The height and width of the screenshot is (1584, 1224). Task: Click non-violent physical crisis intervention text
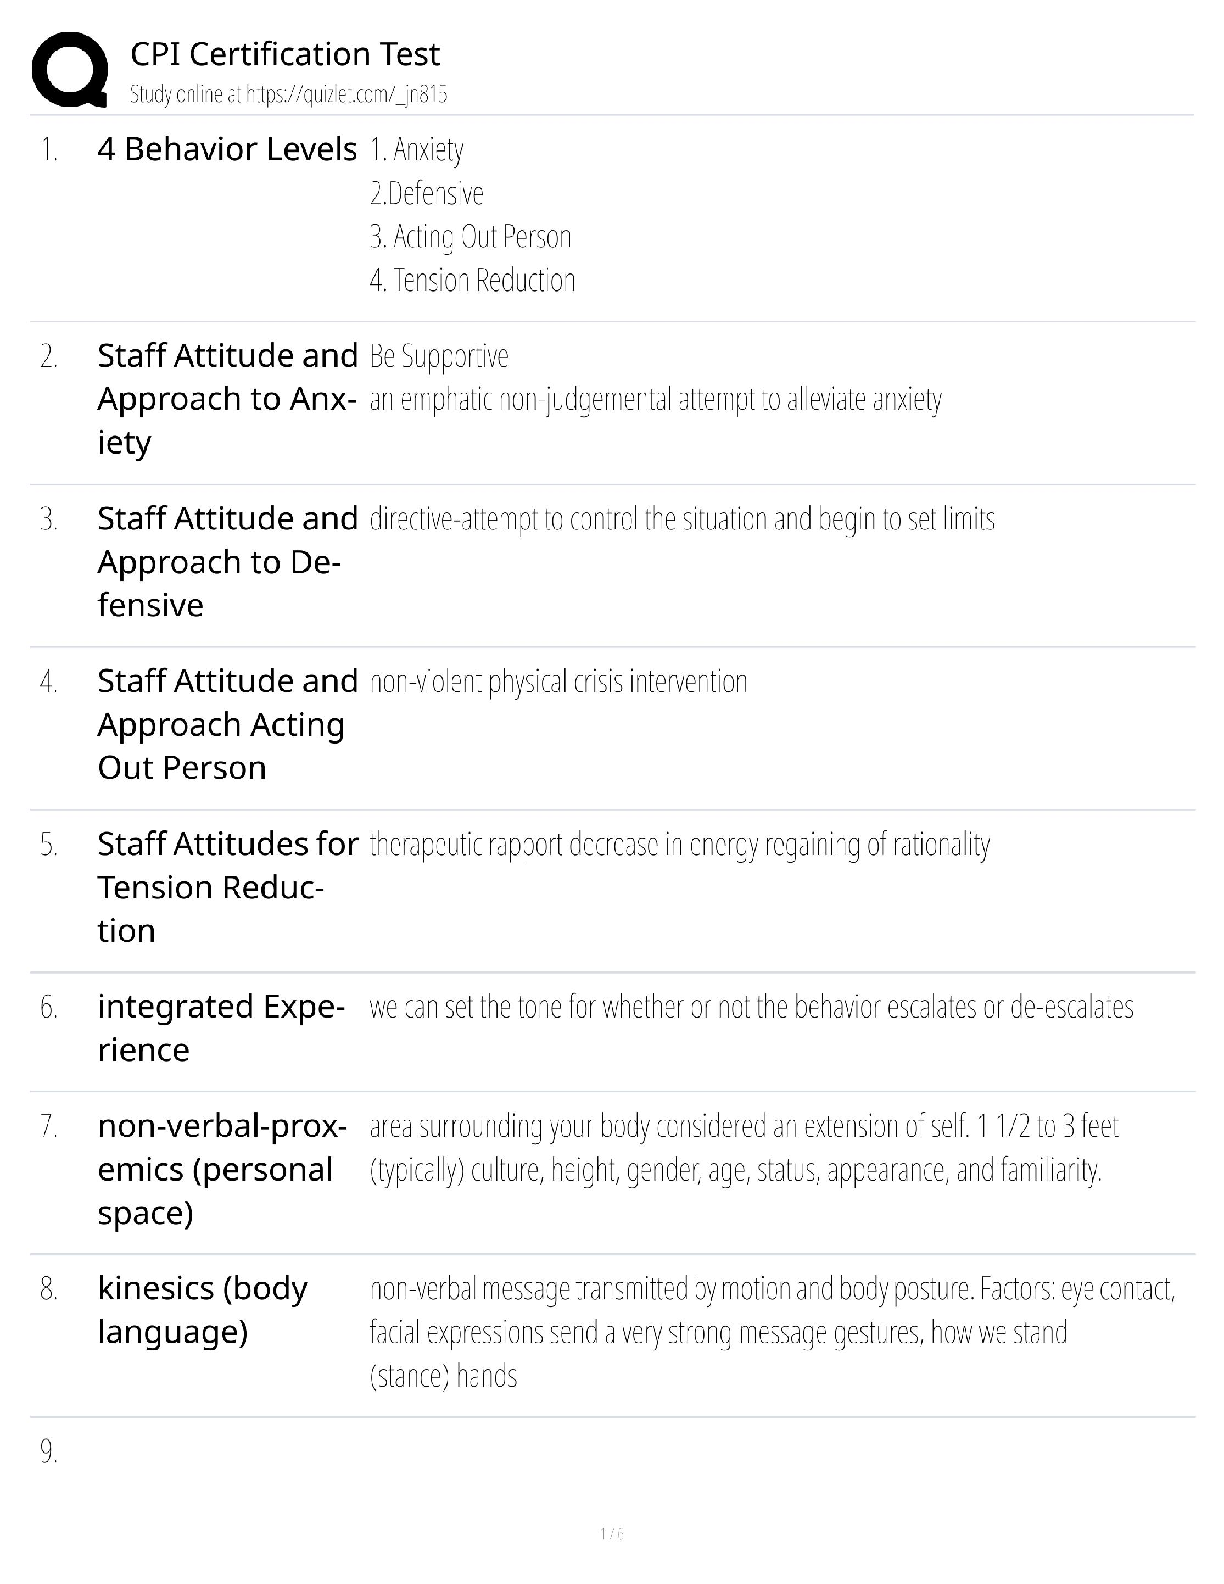558,682
